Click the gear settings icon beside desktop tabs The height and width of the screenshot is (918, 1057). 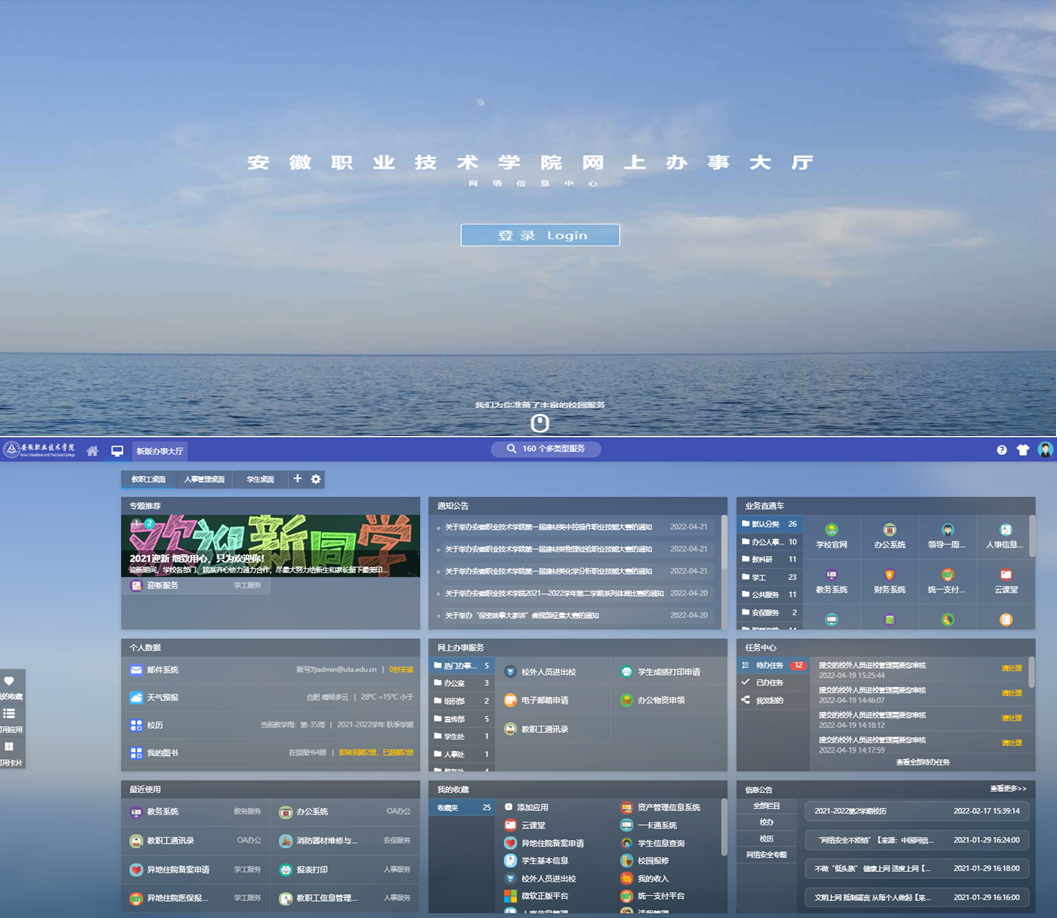(x=316, y=479)
